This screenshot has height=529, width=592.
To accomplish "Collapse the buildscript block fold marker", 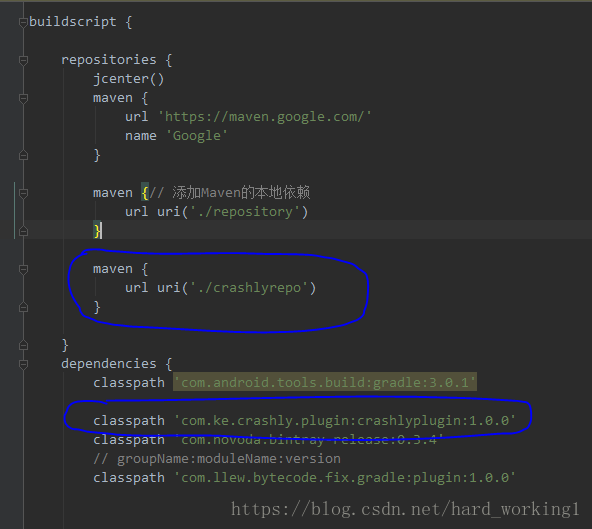I will point(23,22).
